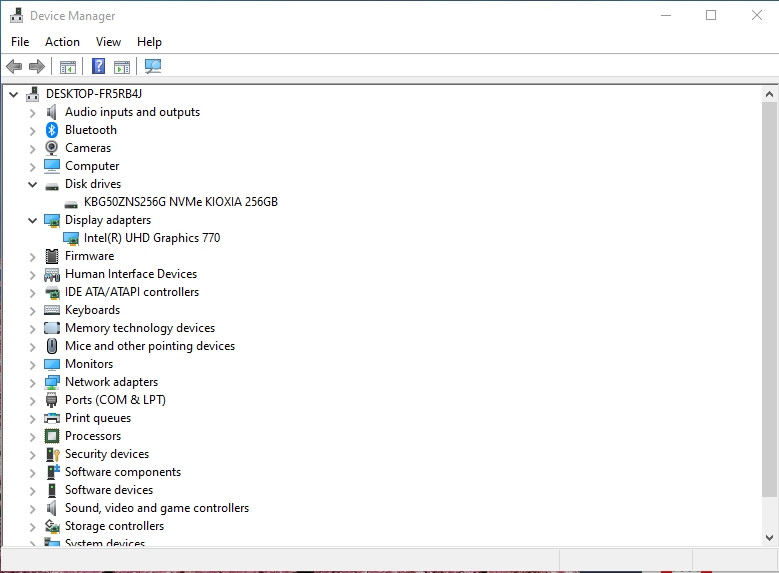Select Intel(R) UHD Graphics 770 device

pyautogui.click(x=152, y=238)
